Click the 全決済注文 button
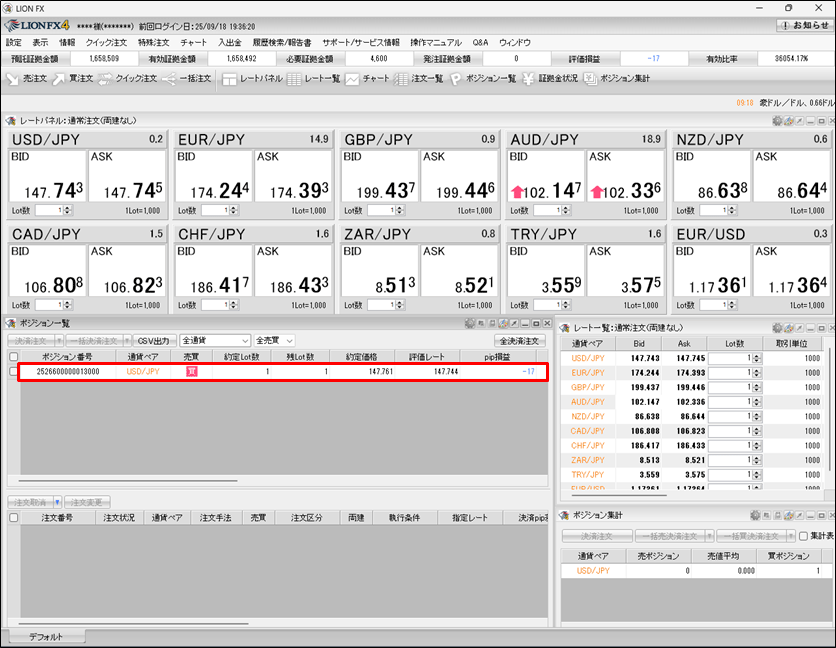The image size is (836, 648). (519, 341)
